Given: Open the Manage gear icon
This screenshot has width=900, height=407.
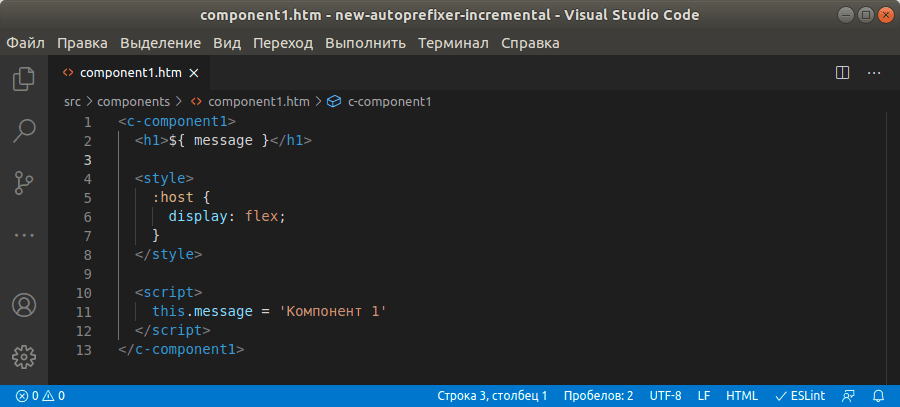Looking at the screenshot, I should [x=24, y=357].
